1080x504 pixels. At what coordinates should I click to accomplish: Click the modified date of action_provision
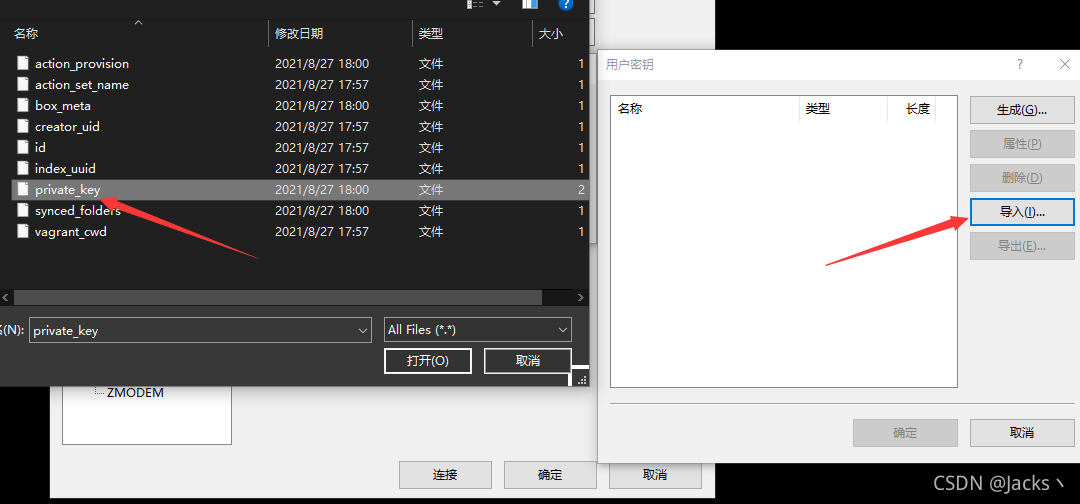coord(322,63)
